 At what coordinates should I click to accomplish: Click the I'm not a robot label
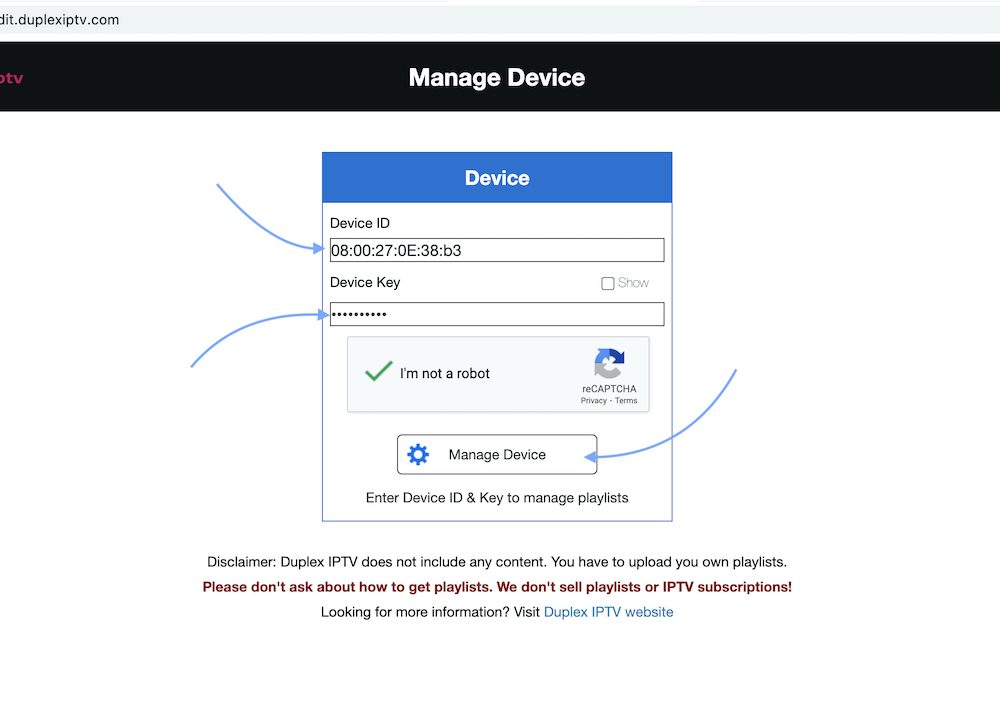click(445, 374)
